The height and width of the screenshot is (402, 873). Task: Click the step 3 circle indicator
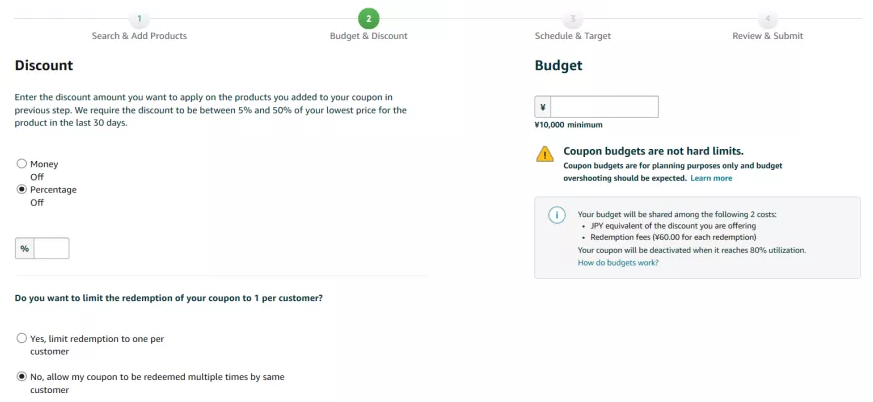[x=572, y=19]
